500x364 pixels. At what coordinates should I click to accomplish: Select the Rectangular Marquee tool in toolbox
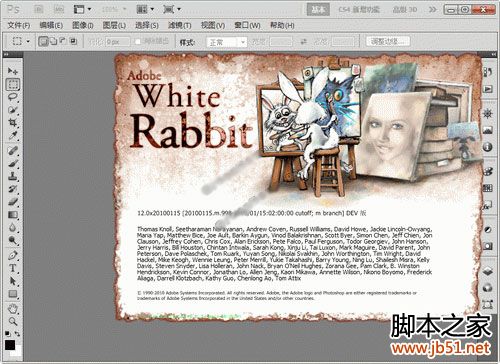13,85
